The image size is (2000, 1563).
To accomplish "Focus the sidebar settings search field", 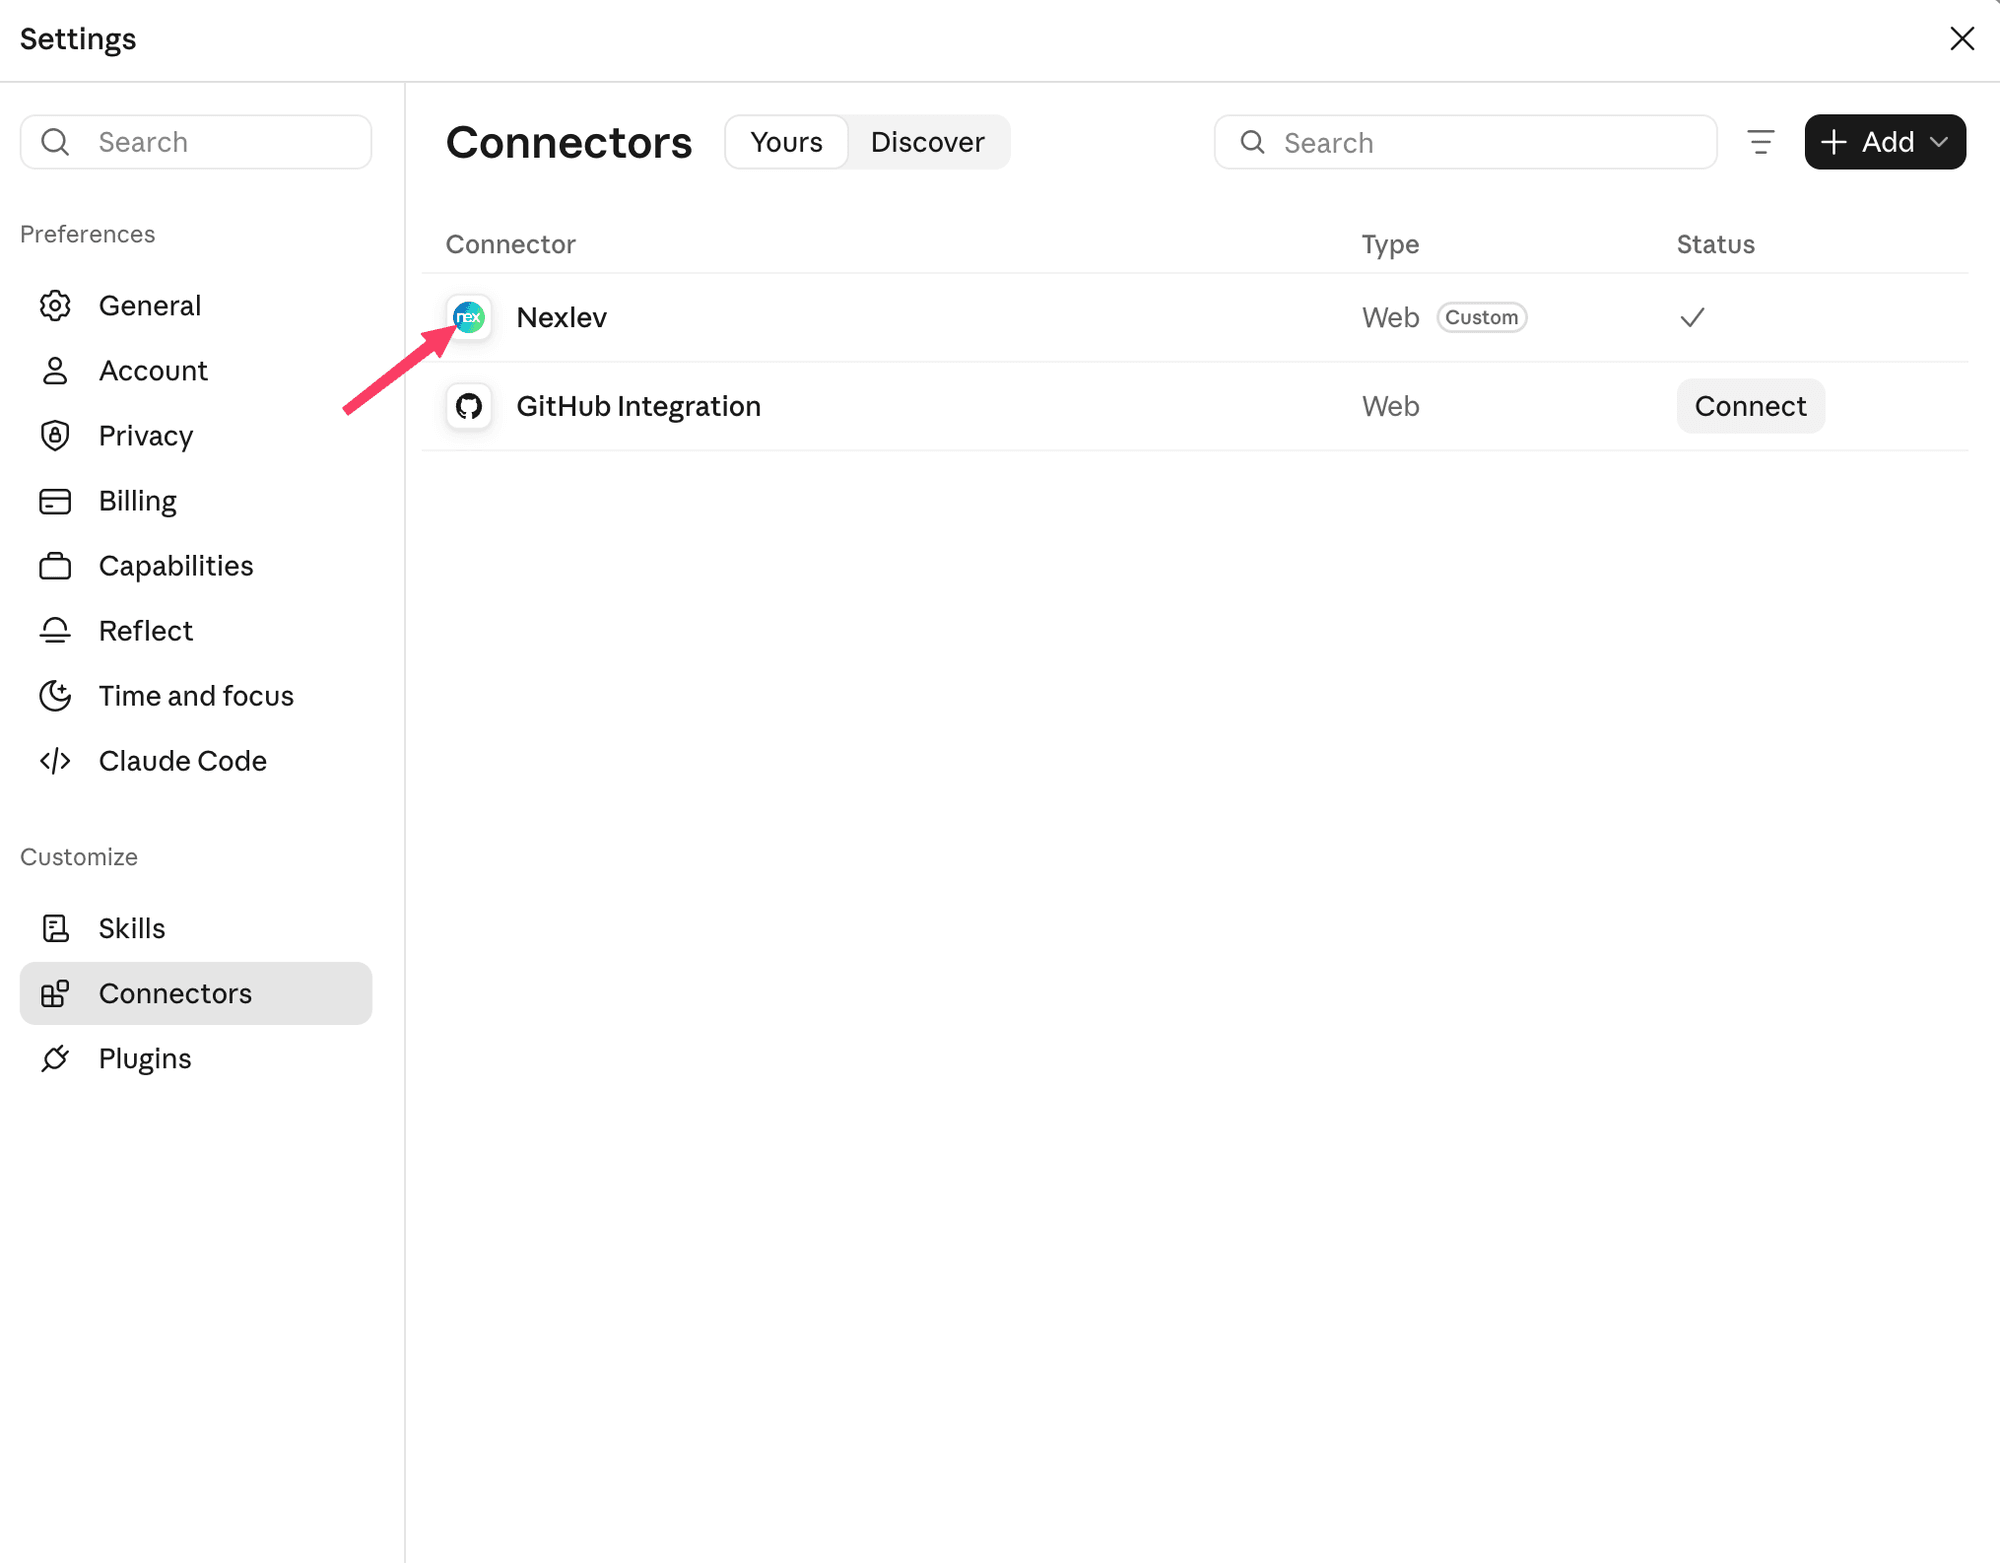I will click(x=196, y=142).
